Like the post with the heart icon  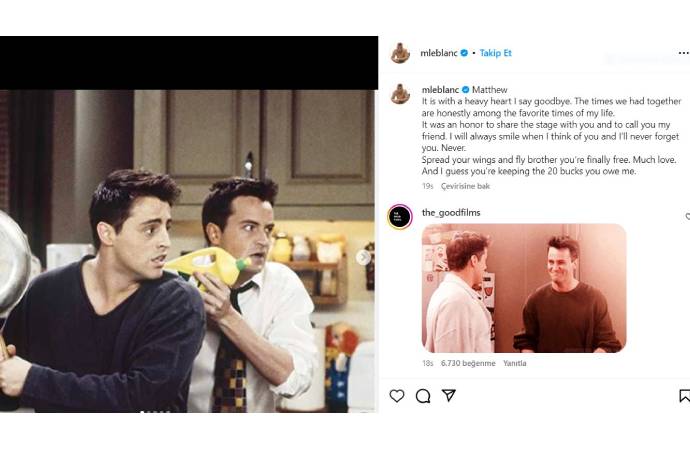[x=397, y=396]
